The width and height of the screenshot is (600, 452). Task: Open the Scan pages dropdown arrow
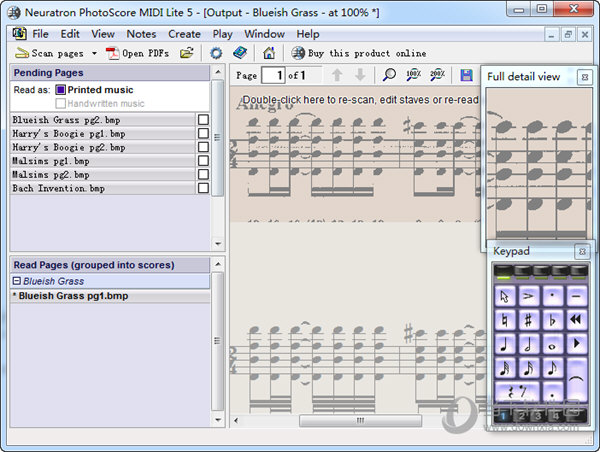click(x=94, y=53)
